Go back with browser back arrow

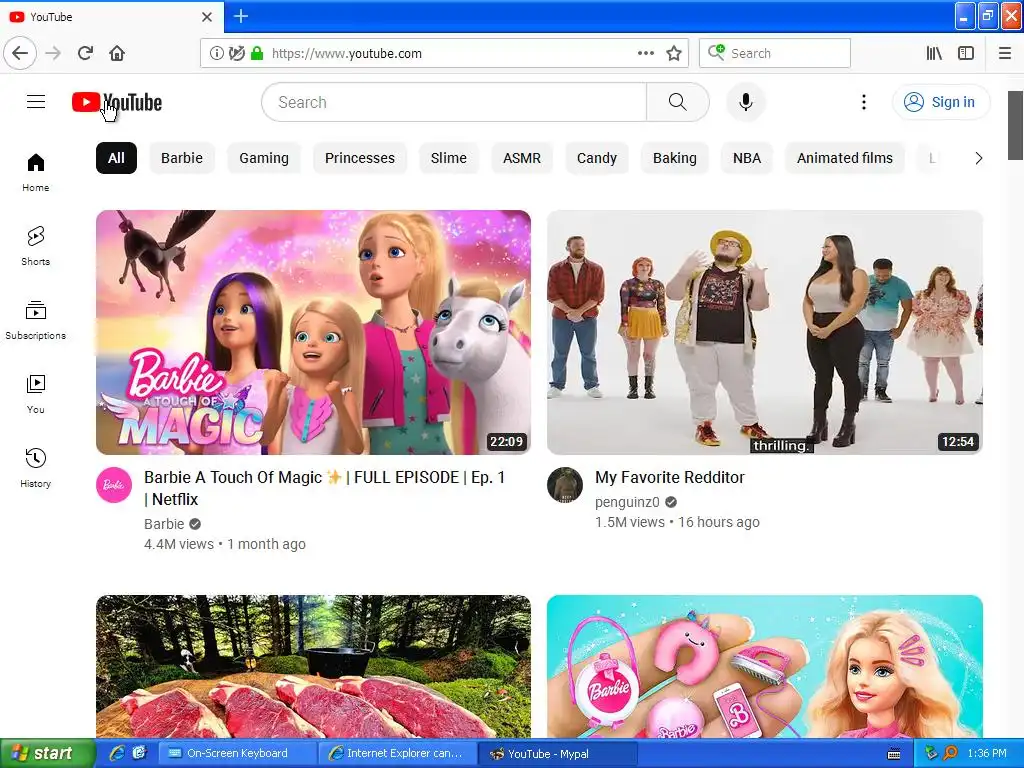tap(20, 53)
